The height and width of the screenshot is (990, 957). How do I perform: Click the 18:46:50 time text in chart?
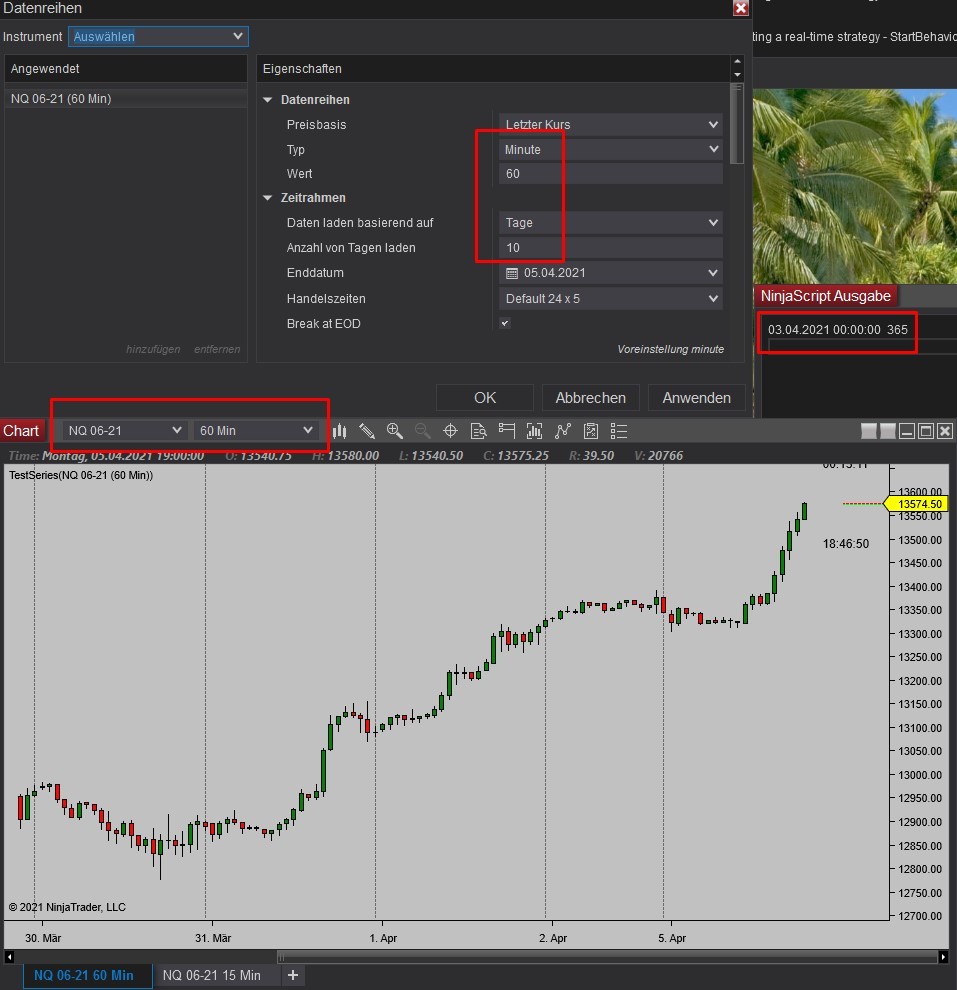click(846, 544)
